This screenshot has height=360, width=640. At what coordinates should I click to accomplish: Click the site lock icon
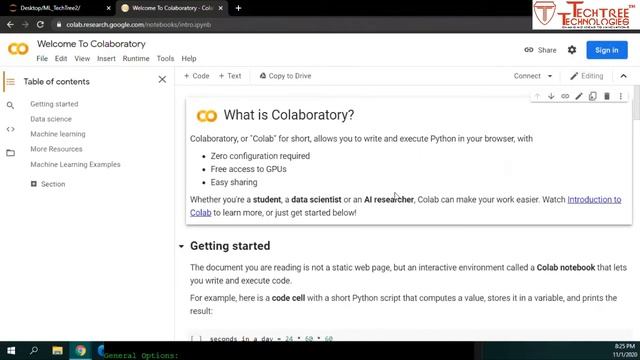(x=59, y=24)
